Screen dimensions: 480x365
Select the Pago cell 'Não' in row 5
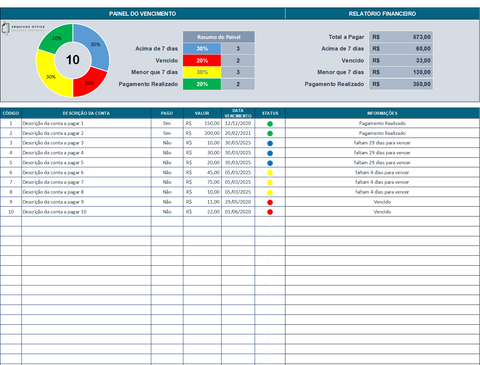tap(167, 163)
